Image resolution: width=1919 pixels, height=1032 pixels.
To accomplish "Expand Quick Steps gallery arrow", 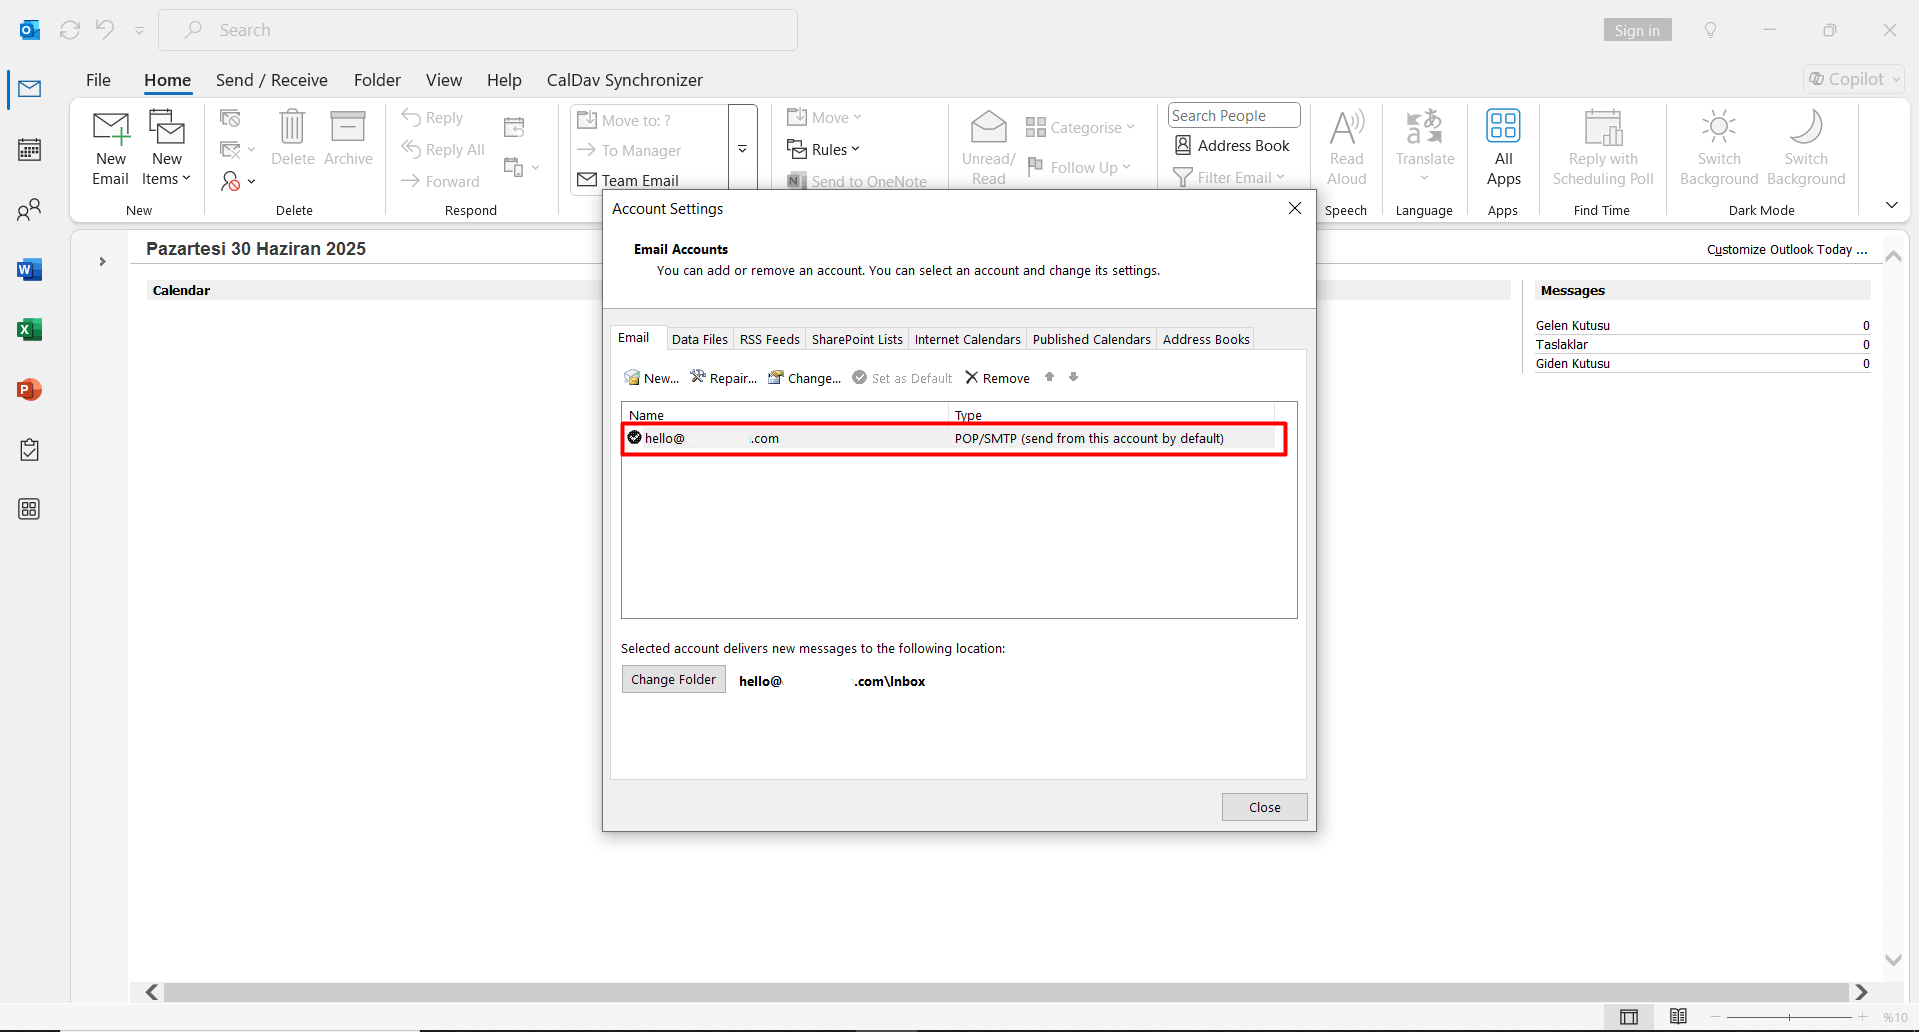I will 742,149.
